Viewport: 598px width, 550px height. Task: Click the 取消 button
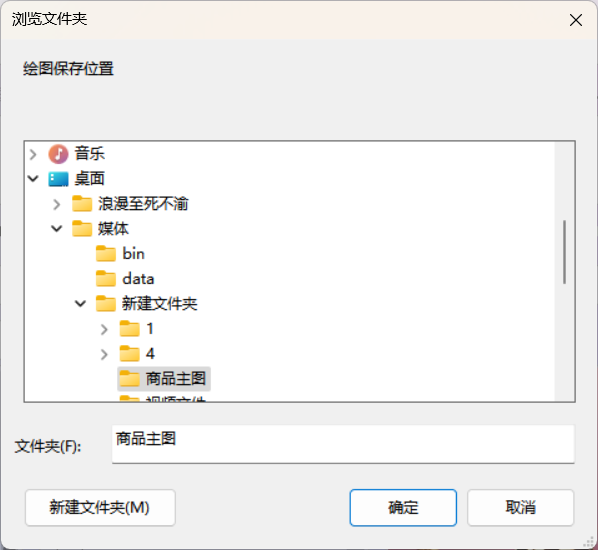click(x=521, y=508)
